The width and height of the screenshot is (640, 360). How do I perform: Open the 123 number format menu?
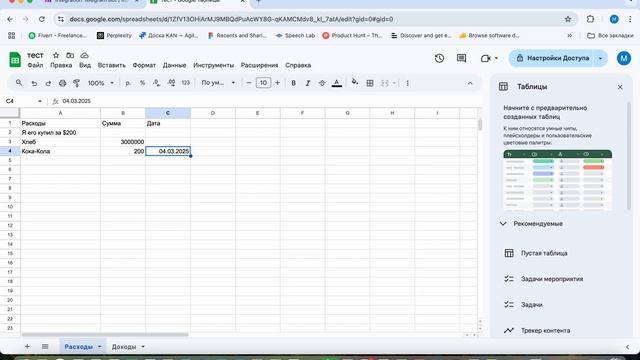click(x=186, y=83)
